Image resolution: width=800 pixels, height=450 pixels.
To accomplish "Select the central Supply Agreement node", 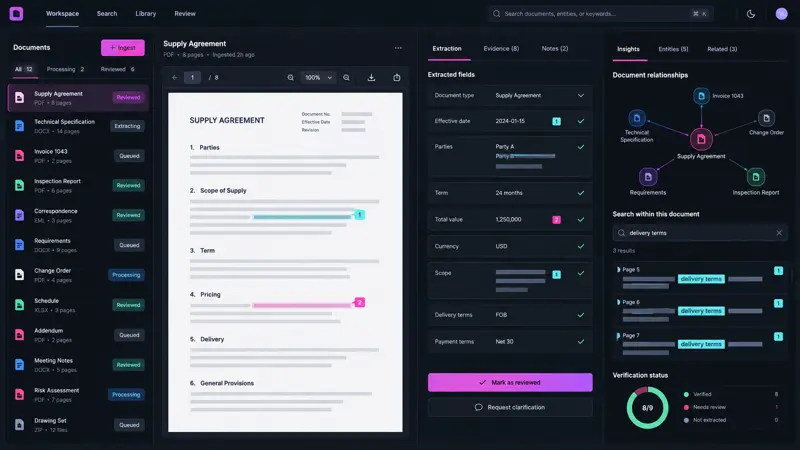I will [x=702, y=139].
